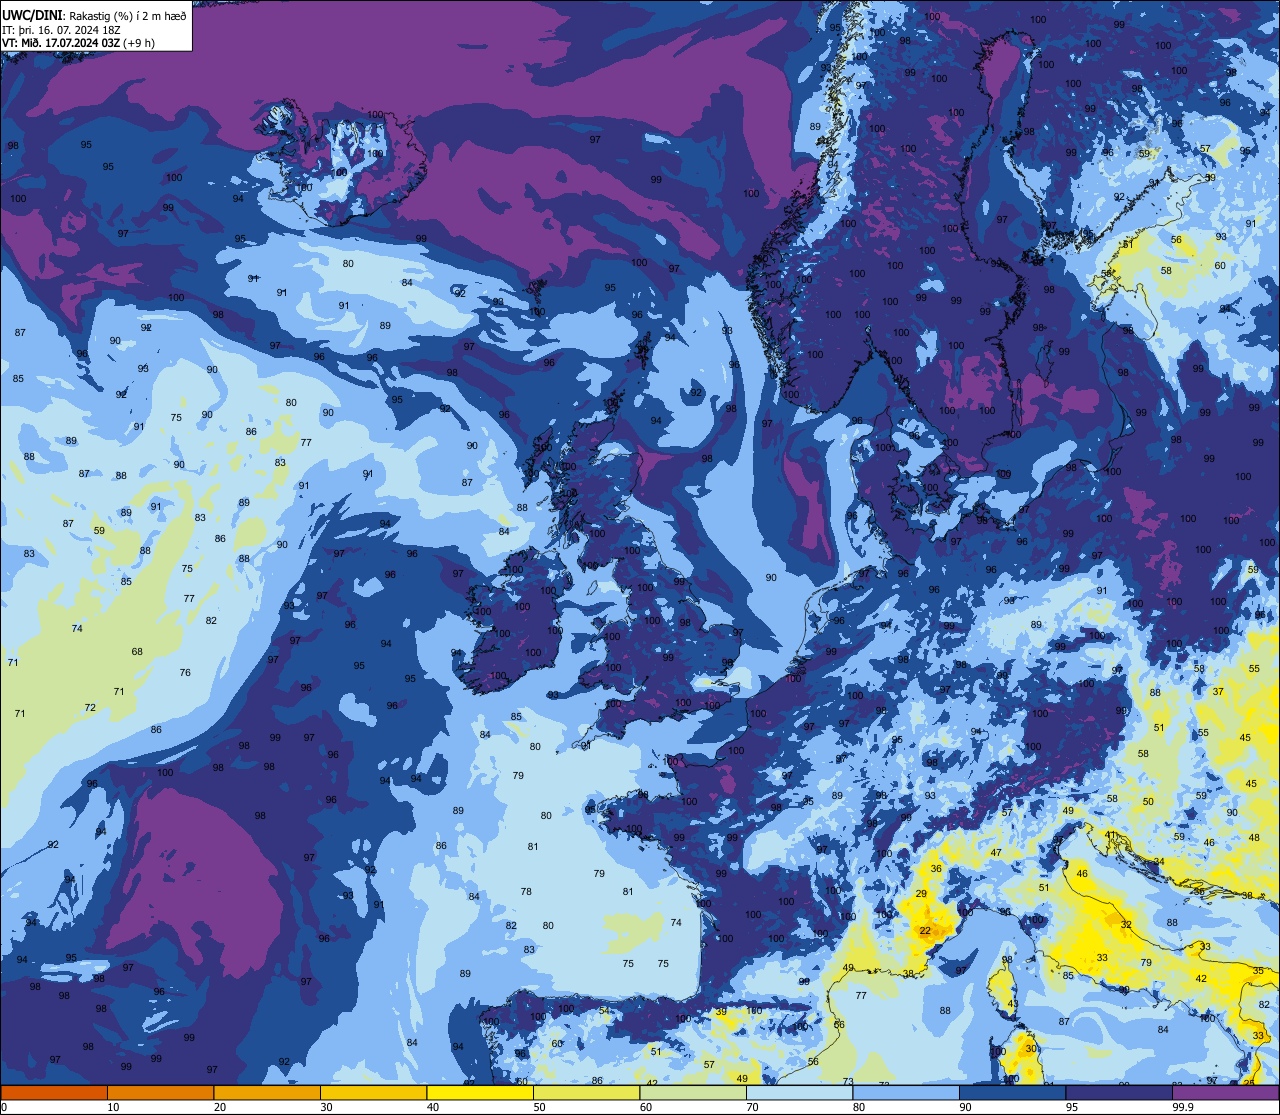Click the legend label "50"

539,1107
